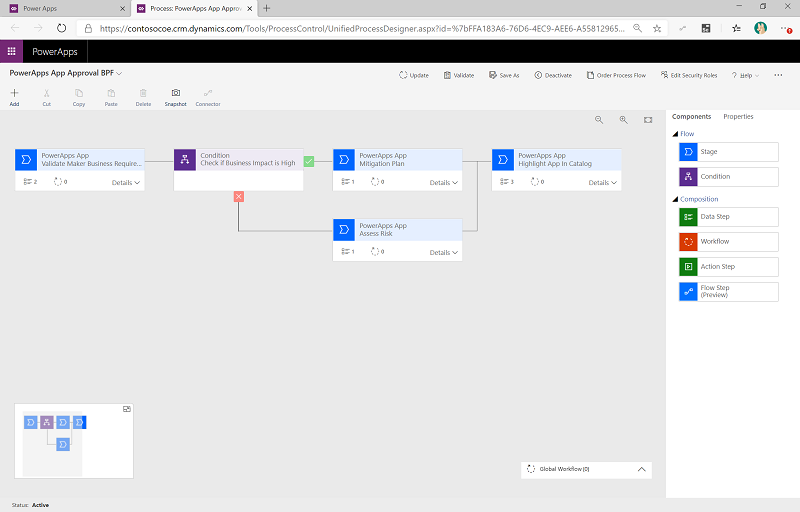This screenshot has height=512, width=800.
Task: Select the Workflow component
Action: point(729,242)
